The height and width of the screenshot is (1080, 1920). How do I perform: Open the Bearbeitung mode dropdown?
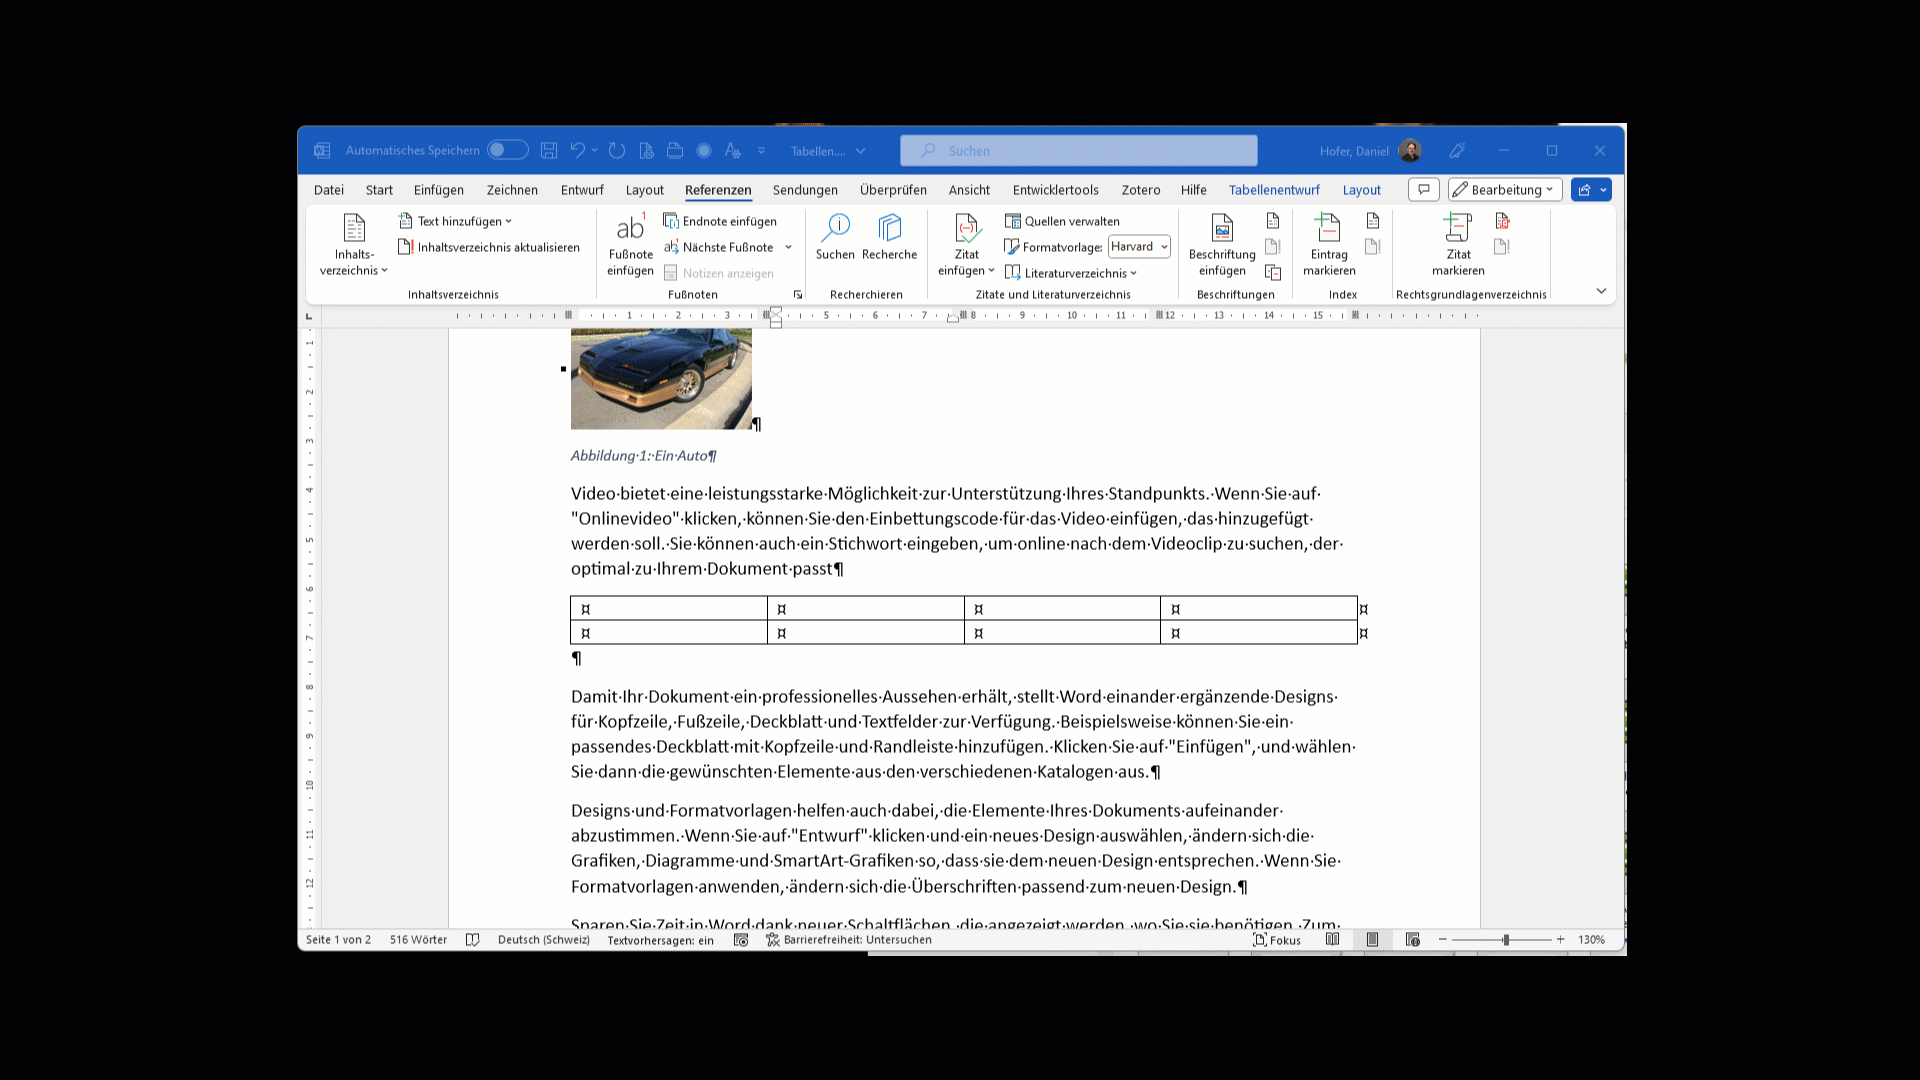click(x=1504, y=190)
